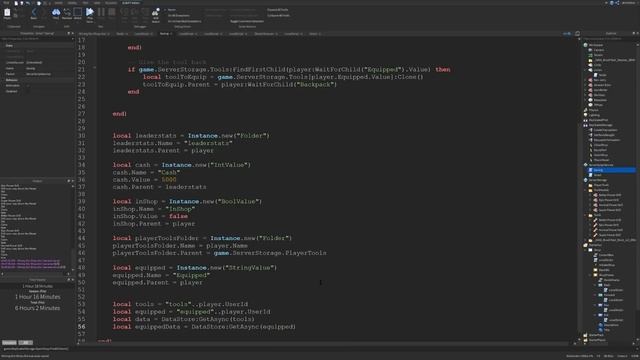Collapse the Behavior section in Properties
The width and height of the screenshot is (640, 360).
click(11, 80)
